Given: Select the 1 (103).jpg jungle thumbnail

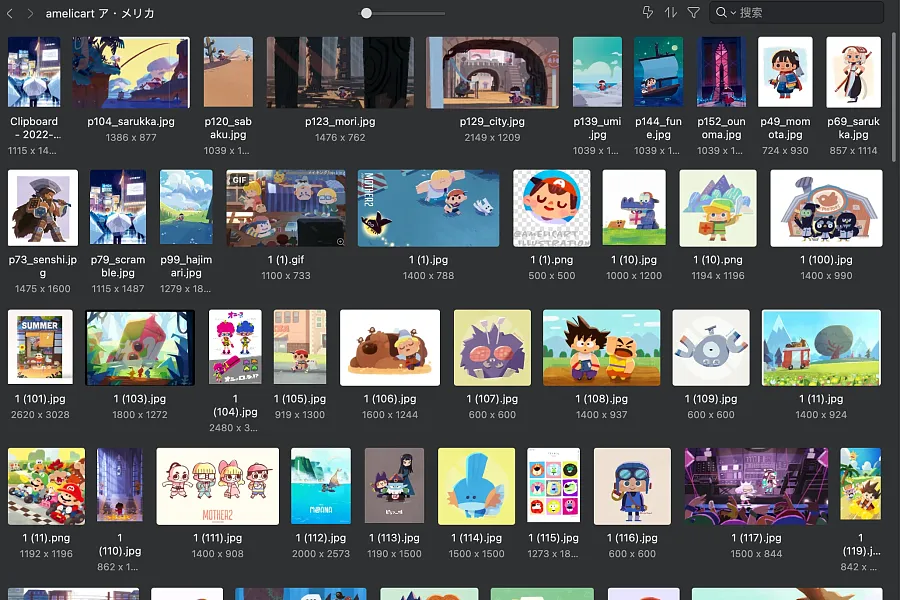Looking at the screenshot, I should tap(140, 347).
